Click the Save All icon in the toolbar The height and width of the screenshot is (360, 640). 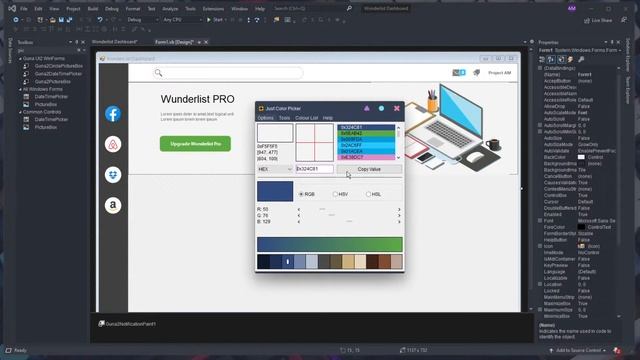(x=69, y=20)
